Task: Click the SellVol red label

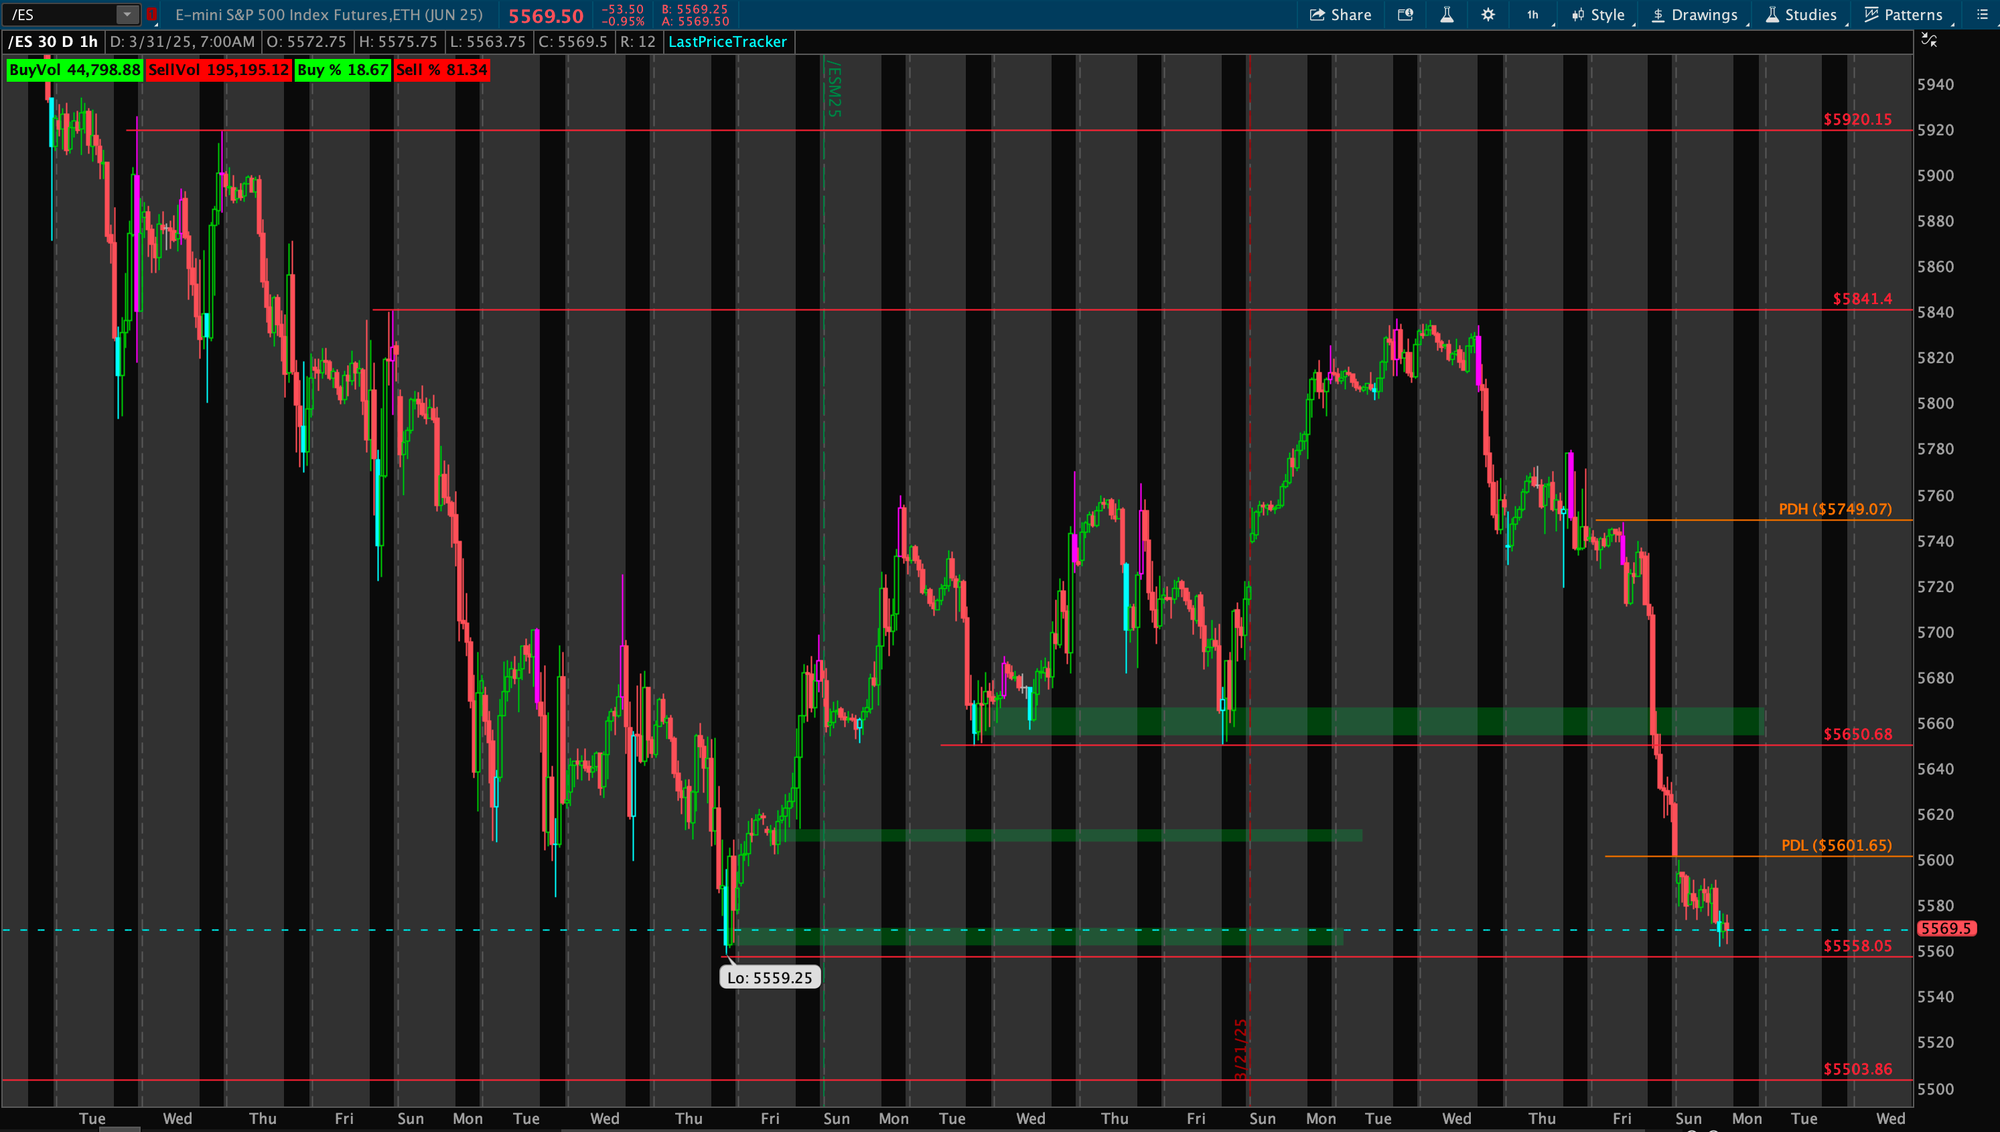Action: coord(218,70)
